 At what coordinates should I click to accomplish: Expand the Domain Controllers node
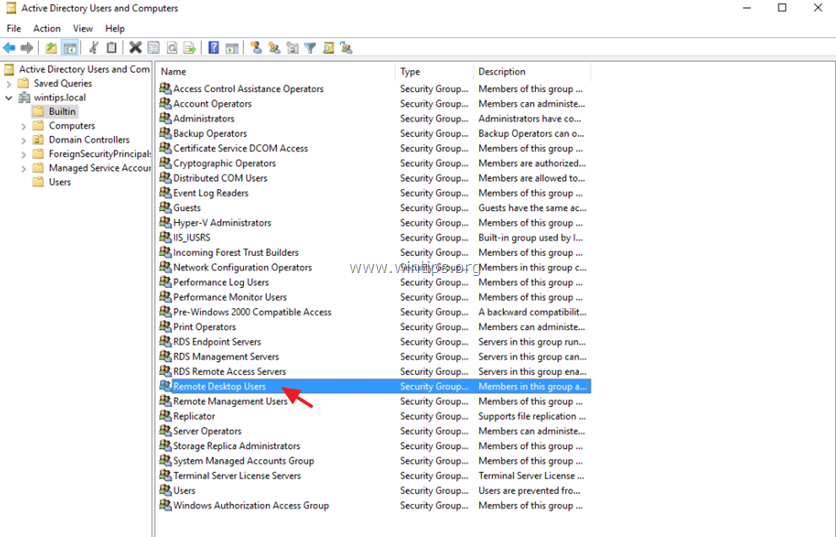23,140
